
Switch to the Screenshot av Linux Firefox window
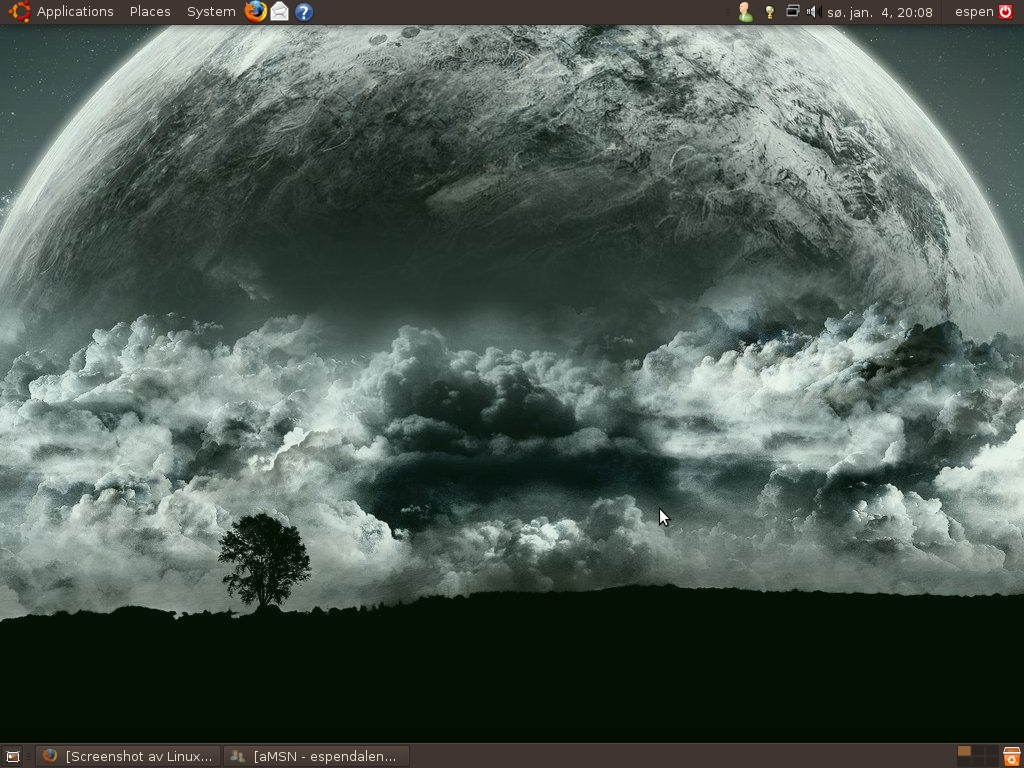[128, 756]
